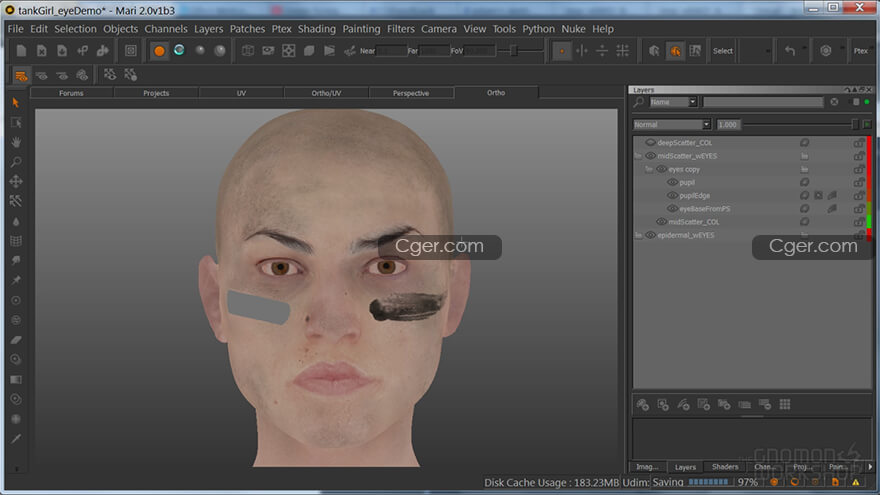
Task: Open the Painting menu
Action: click(361, 29)
